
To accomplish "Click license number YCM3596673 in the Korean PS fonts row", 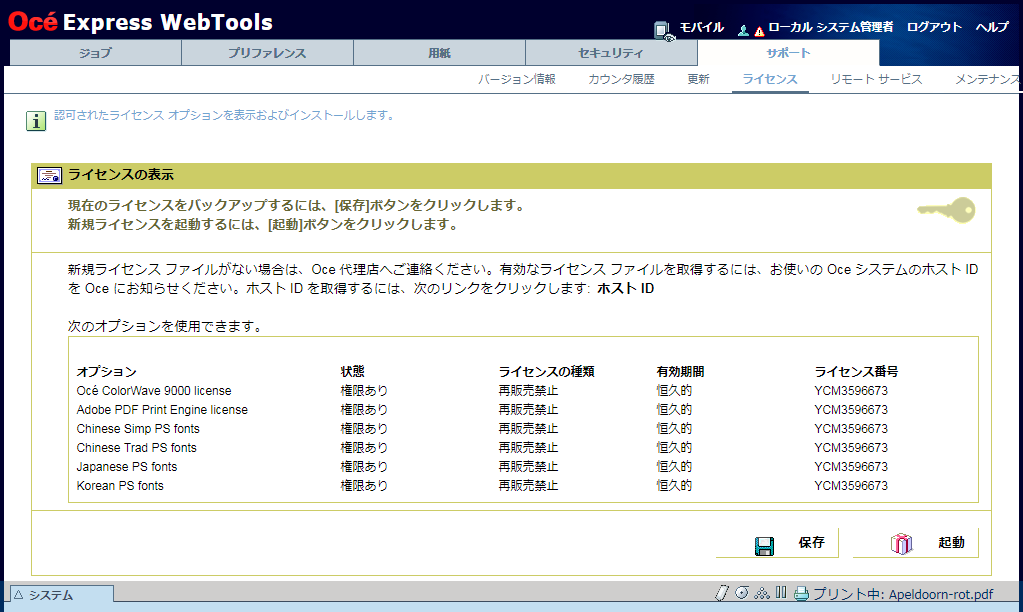I will tap(851, 485).
